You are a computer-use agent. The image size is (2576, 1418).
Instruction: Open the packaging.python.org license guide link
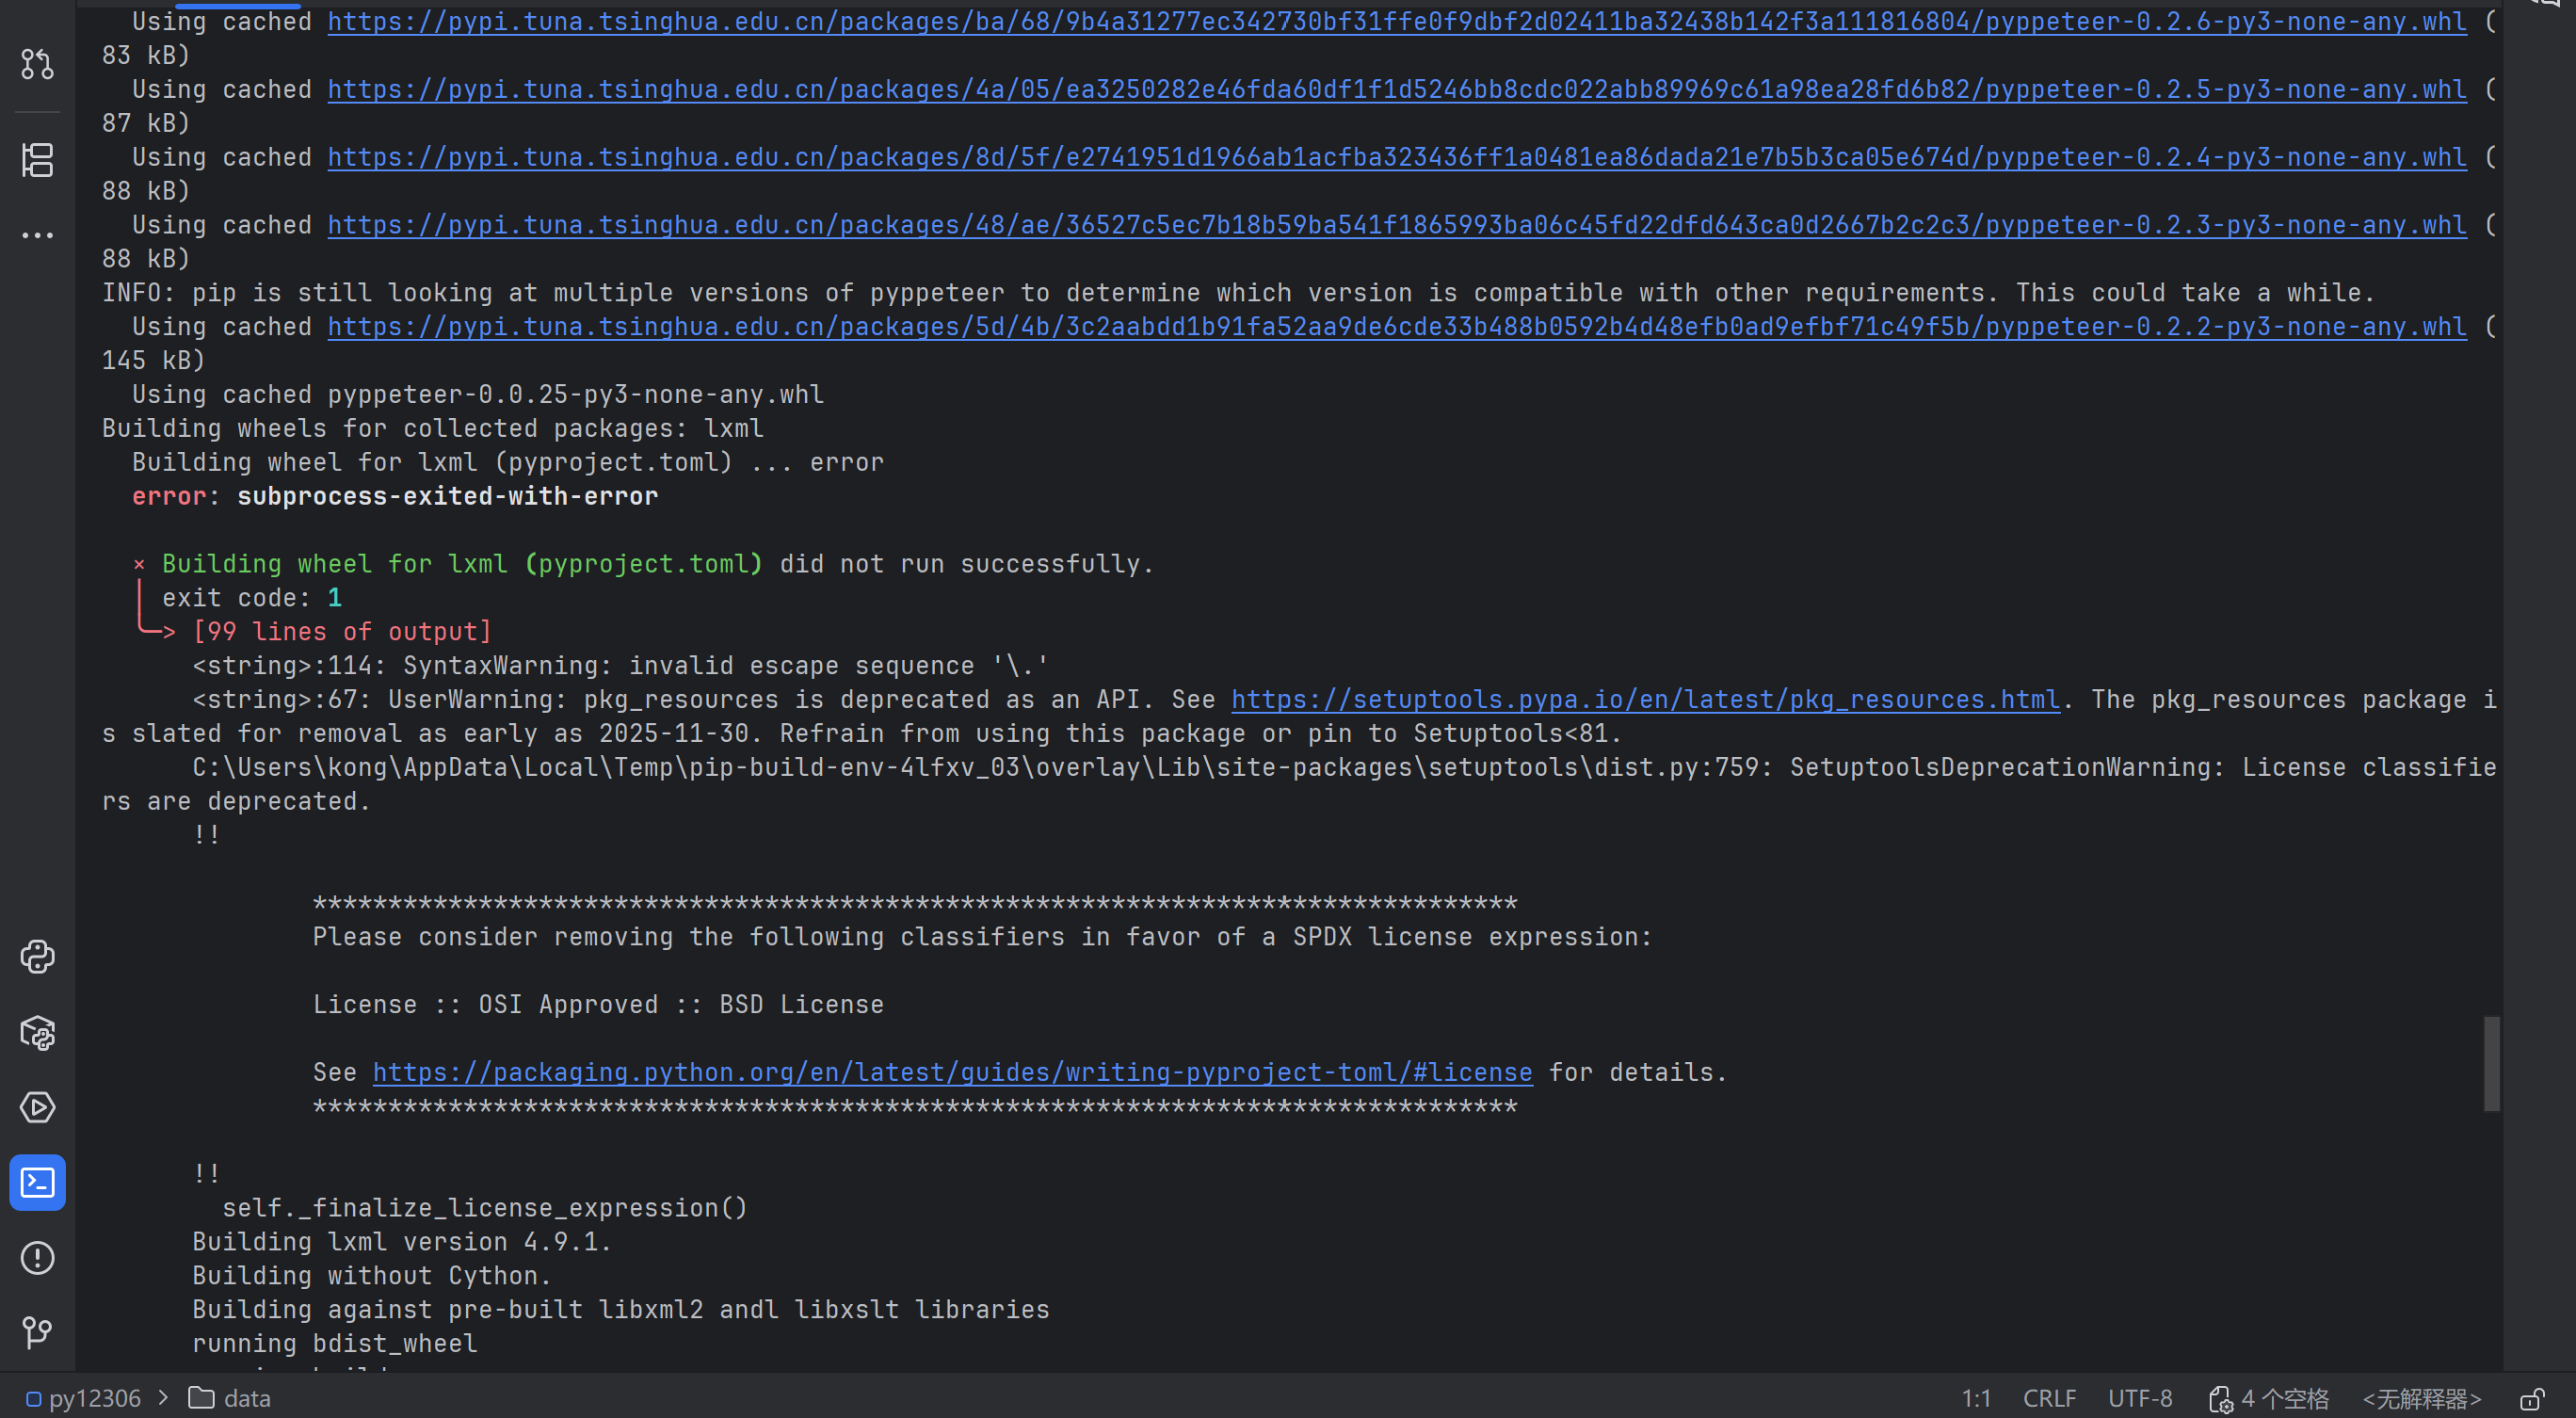pyautogui.click(x=952, y=1073)
